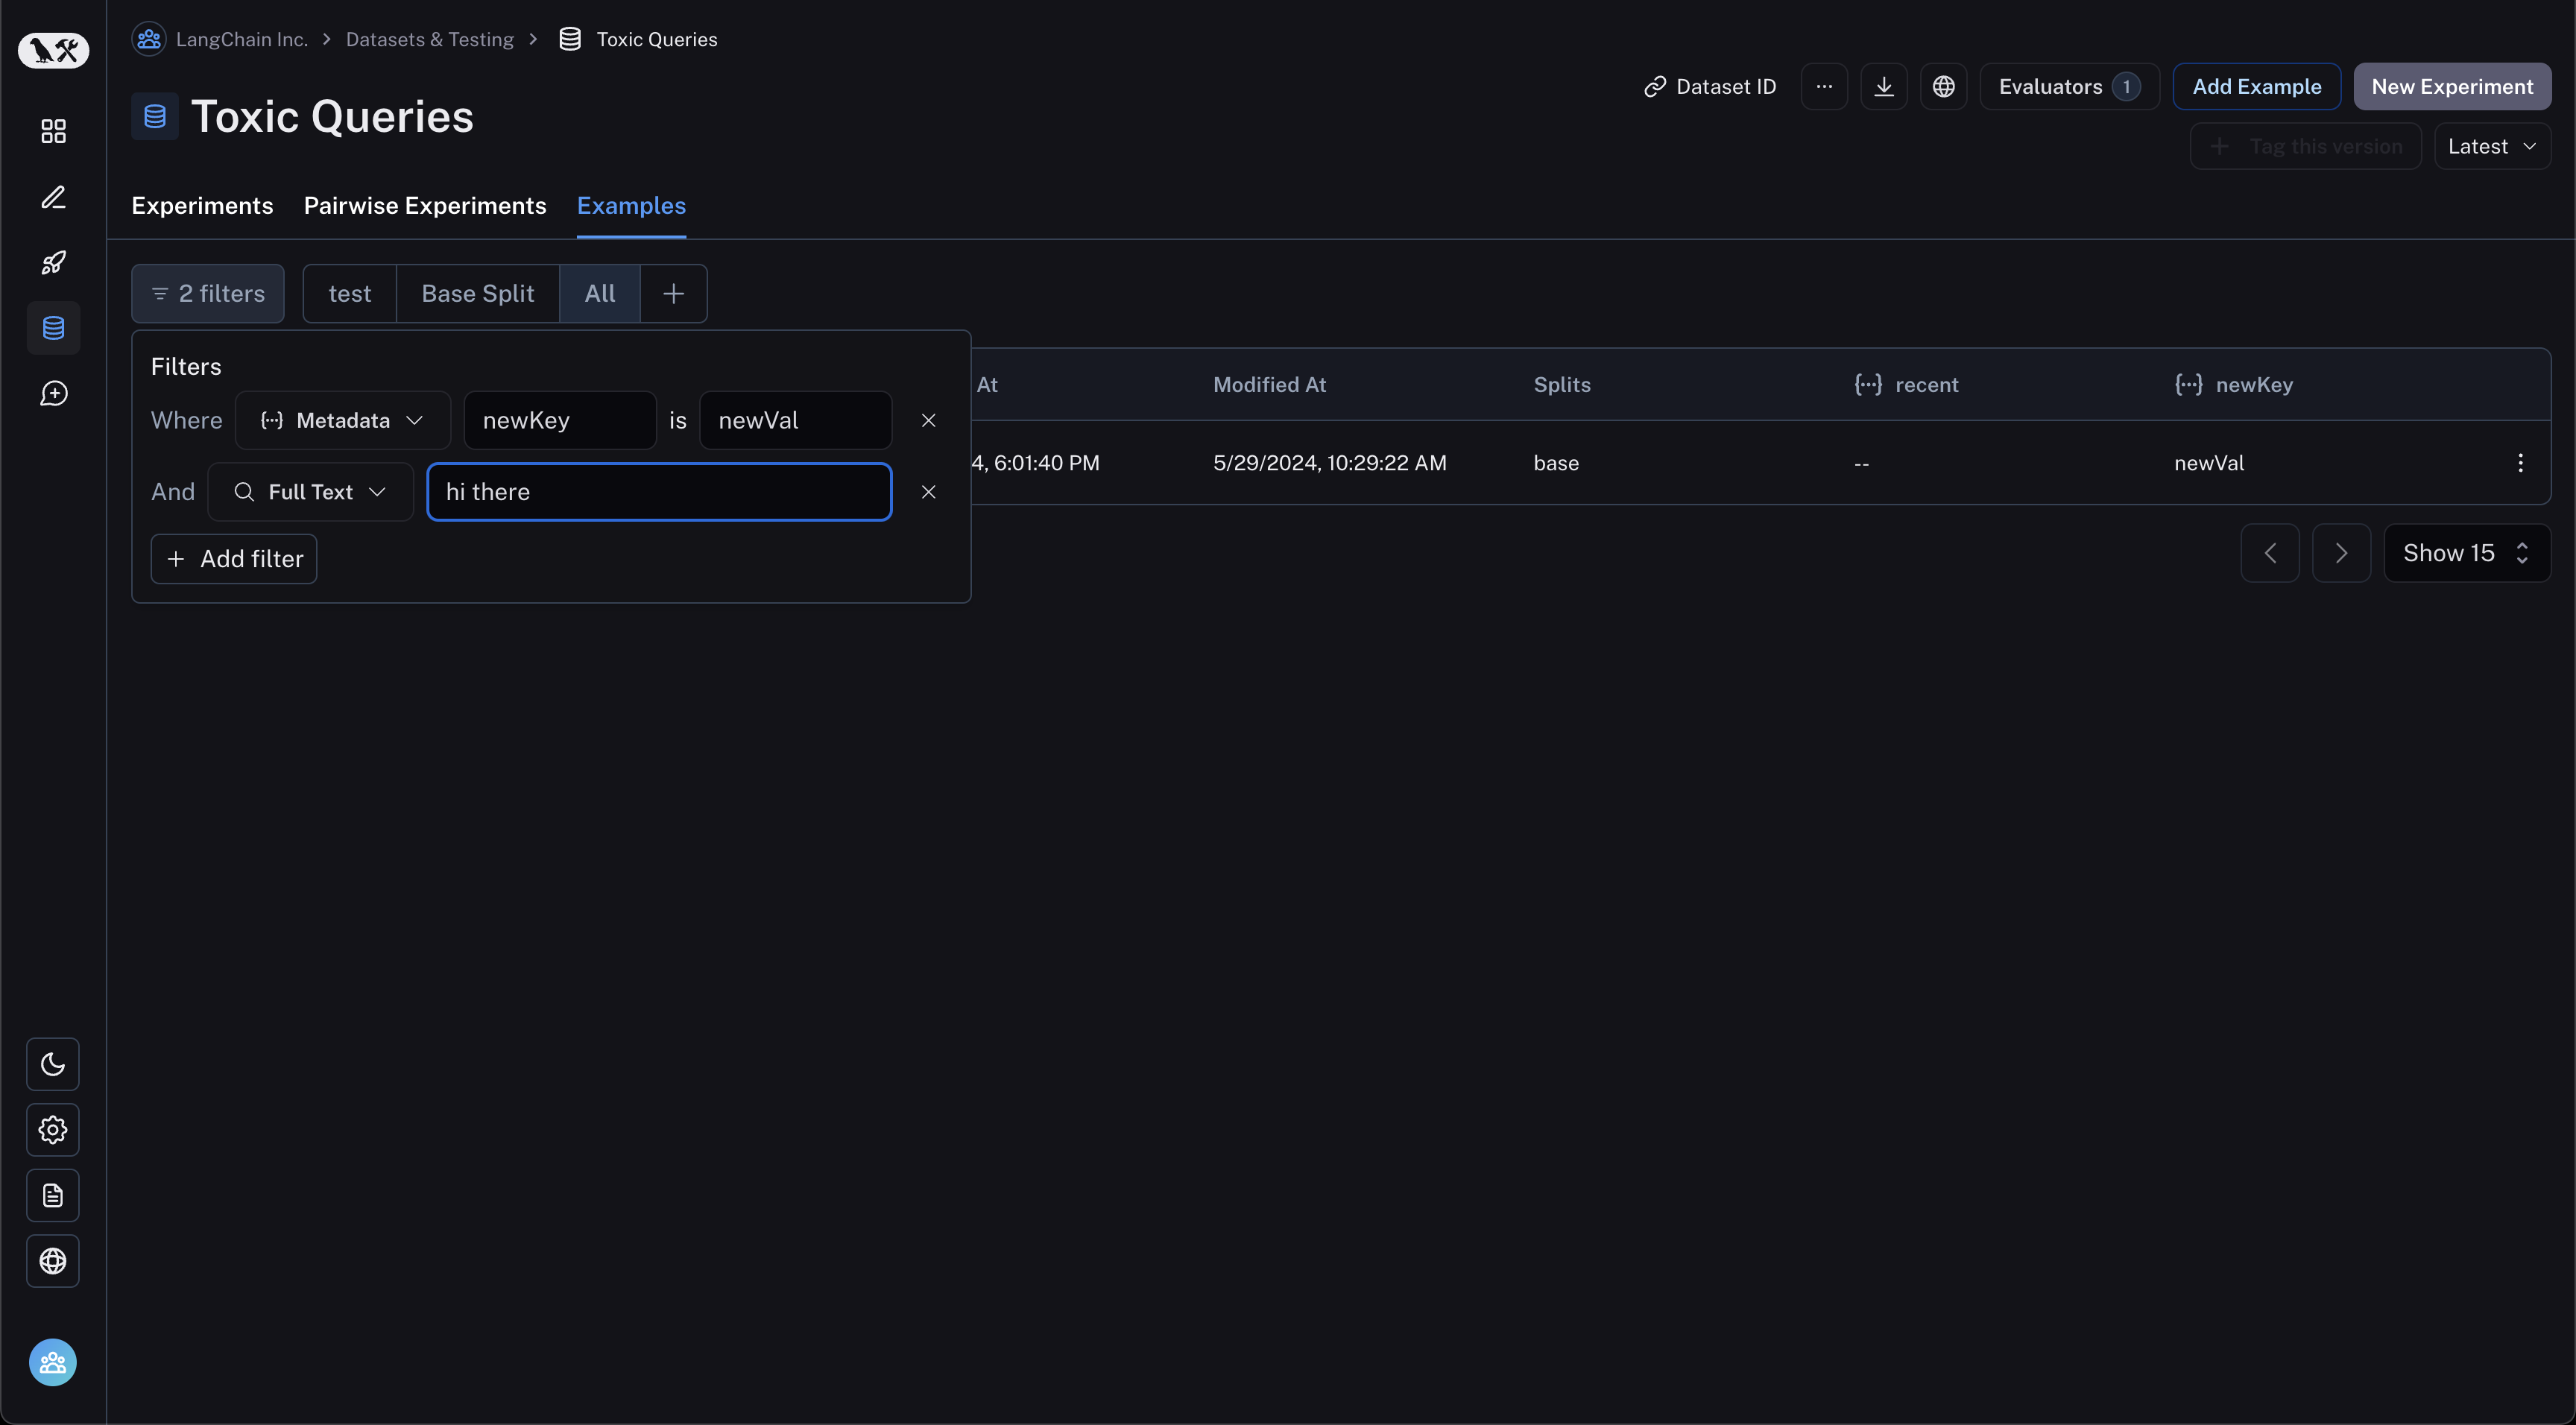
Task: Open the prompts chat icon in sidebar
Action: 53,393
